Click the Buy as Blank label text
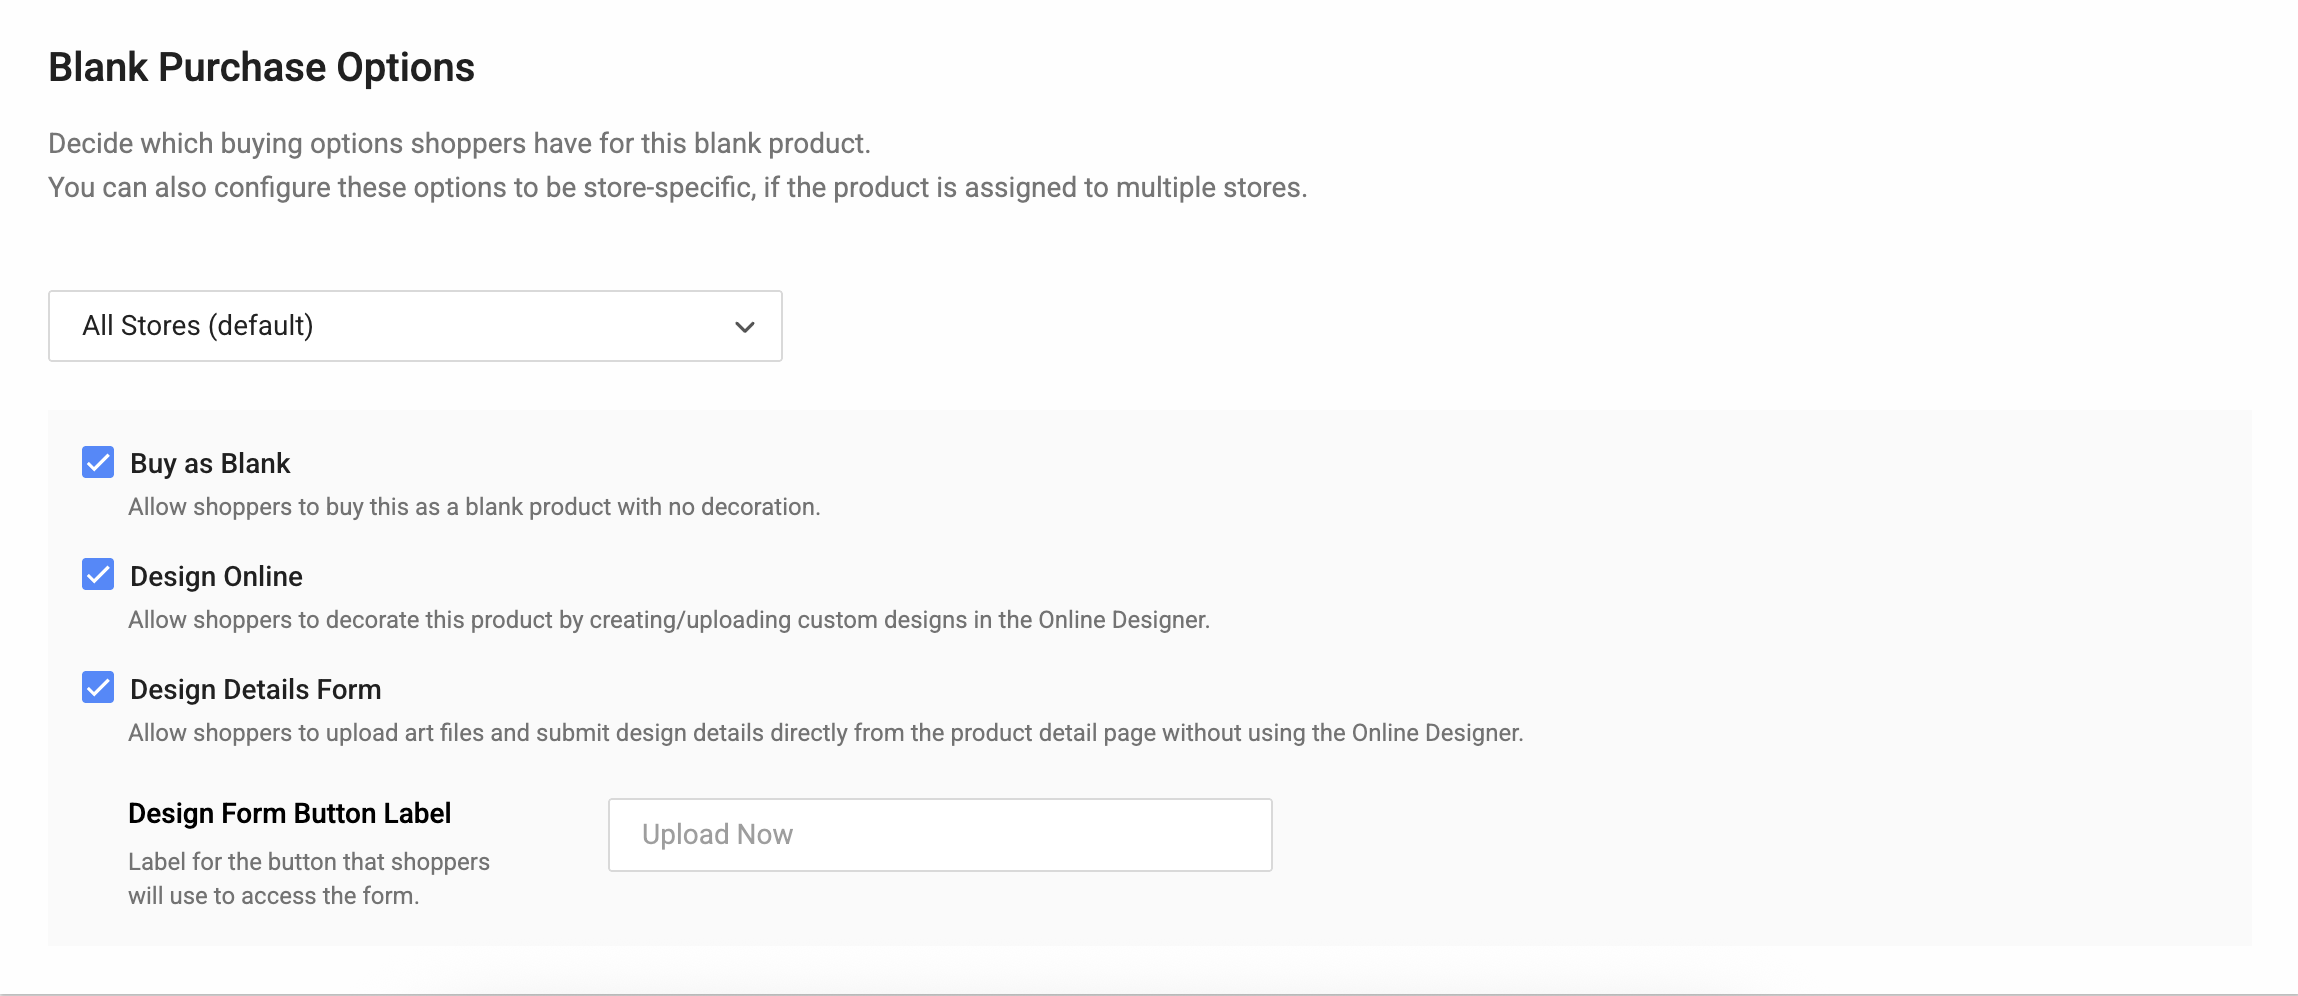Screen dimensions: 2298x996 pyautogui.click(x=209, y=462)
